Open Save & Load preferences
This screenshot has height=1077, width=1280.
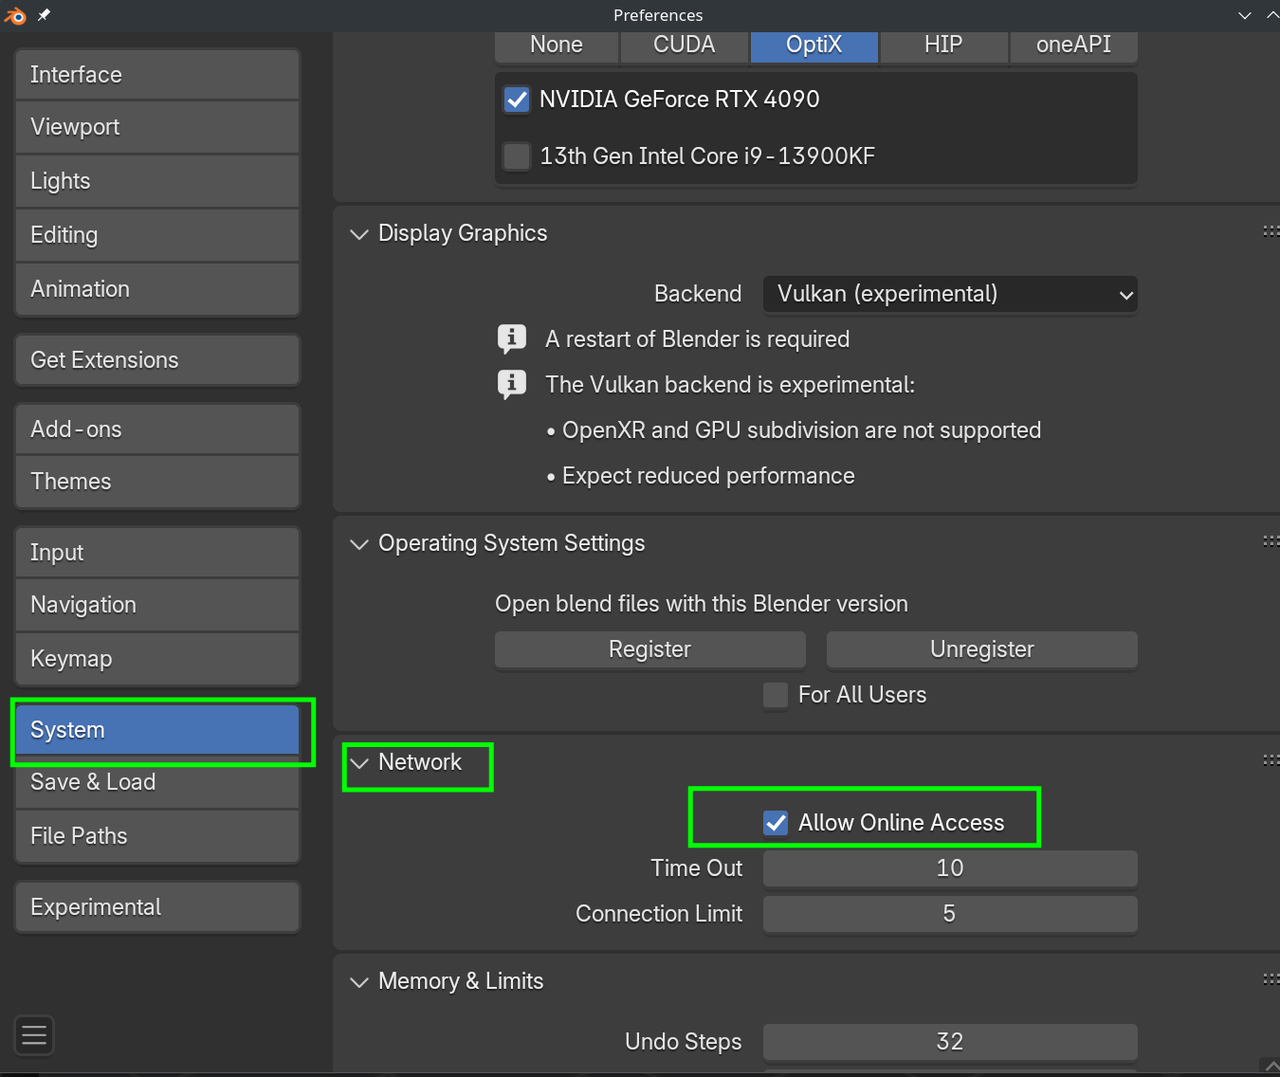click(x=157, y=782)
